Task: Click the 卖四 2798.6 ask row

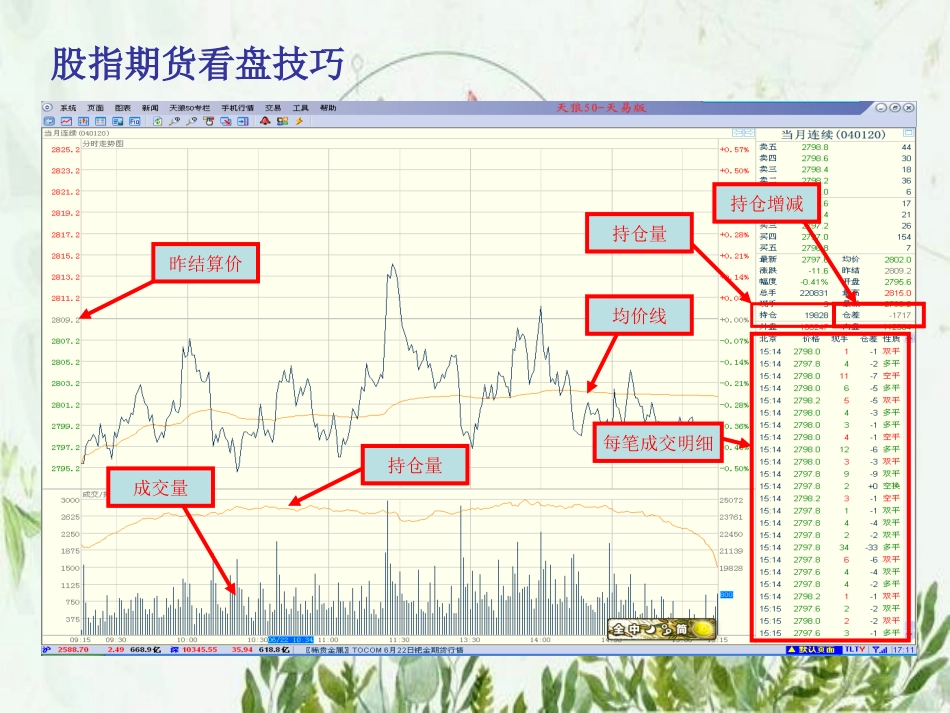Action: (x=835, y=158)
